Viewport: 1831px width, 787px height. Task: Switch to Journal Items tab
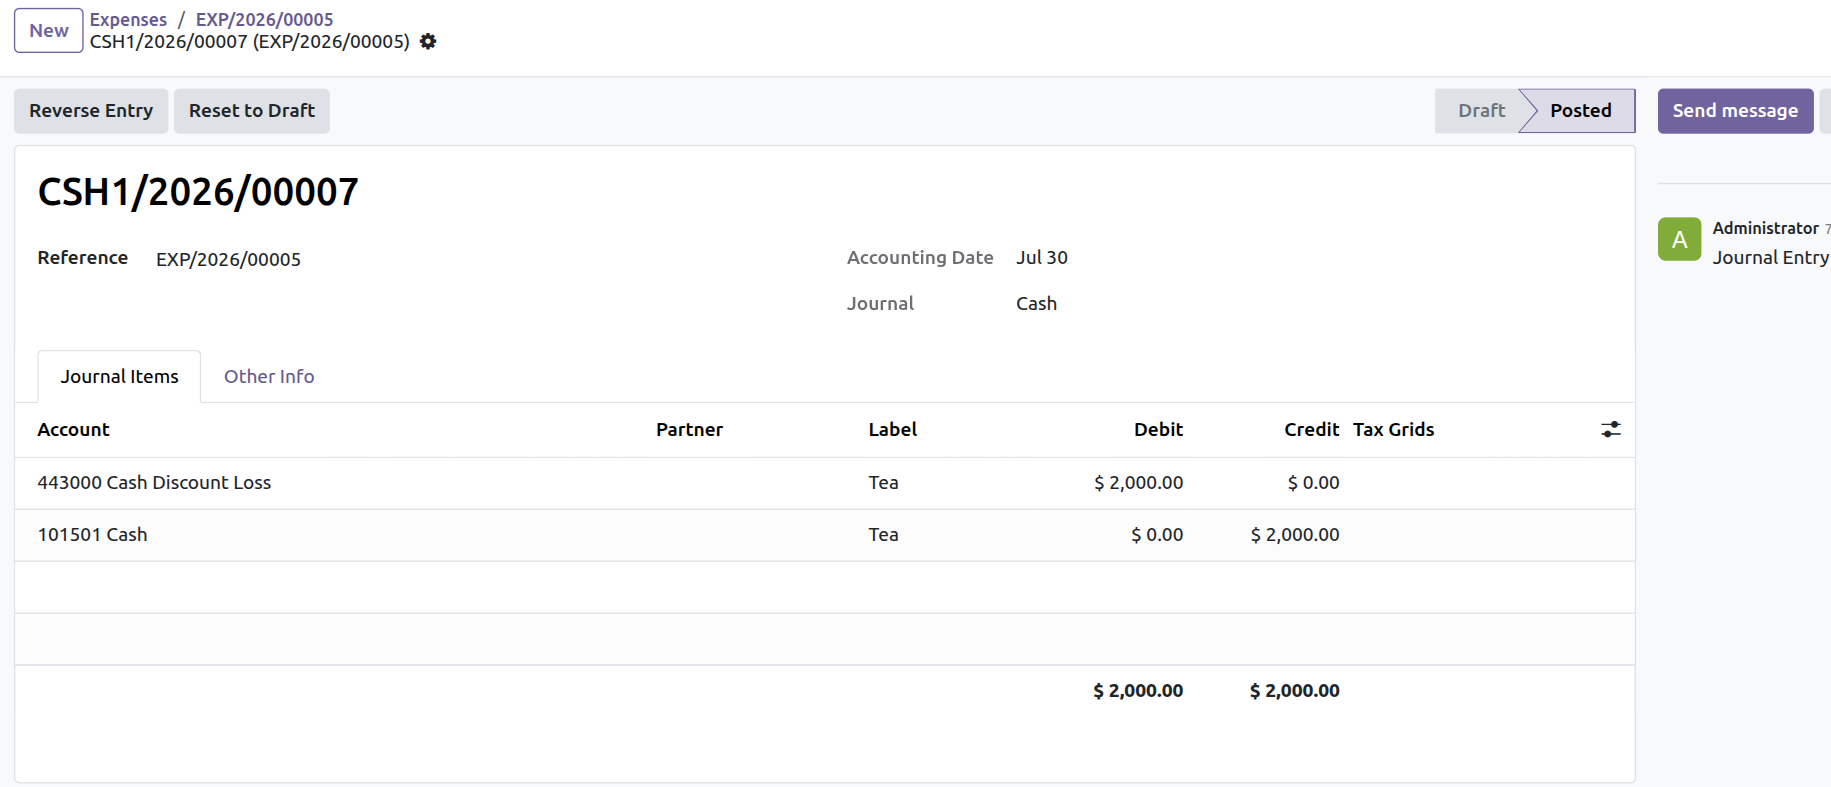(119, 377)
